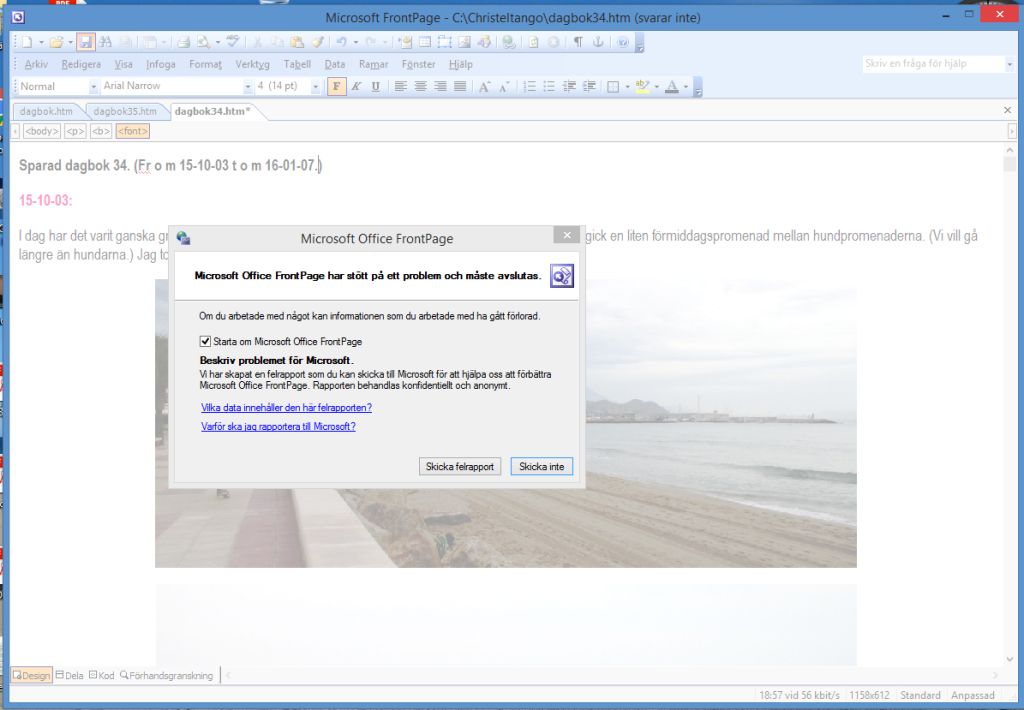Click the Cut scissors icon
This screenshot has height=710, width=1024.
tap(257, 42)
